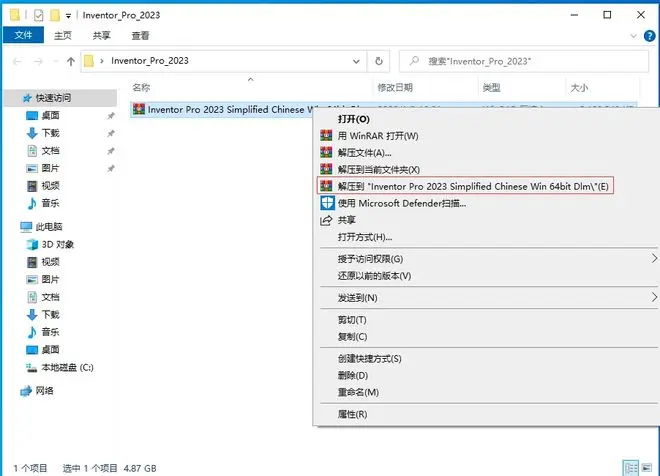Image resolution: width=660 pixels, height=476 pixels.
Task: Click the blue Help question mark icon
Action: click(649, 36)
